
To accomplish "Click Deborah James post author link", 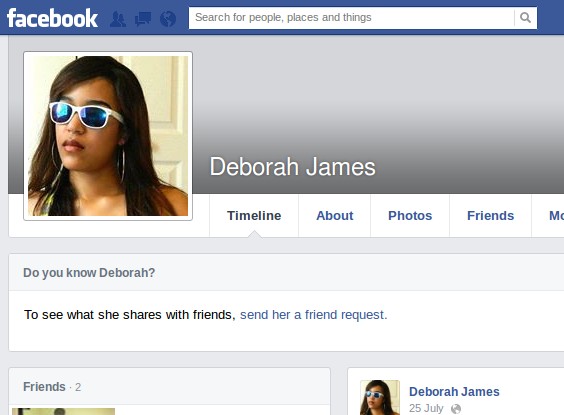I will click(454, 391).
